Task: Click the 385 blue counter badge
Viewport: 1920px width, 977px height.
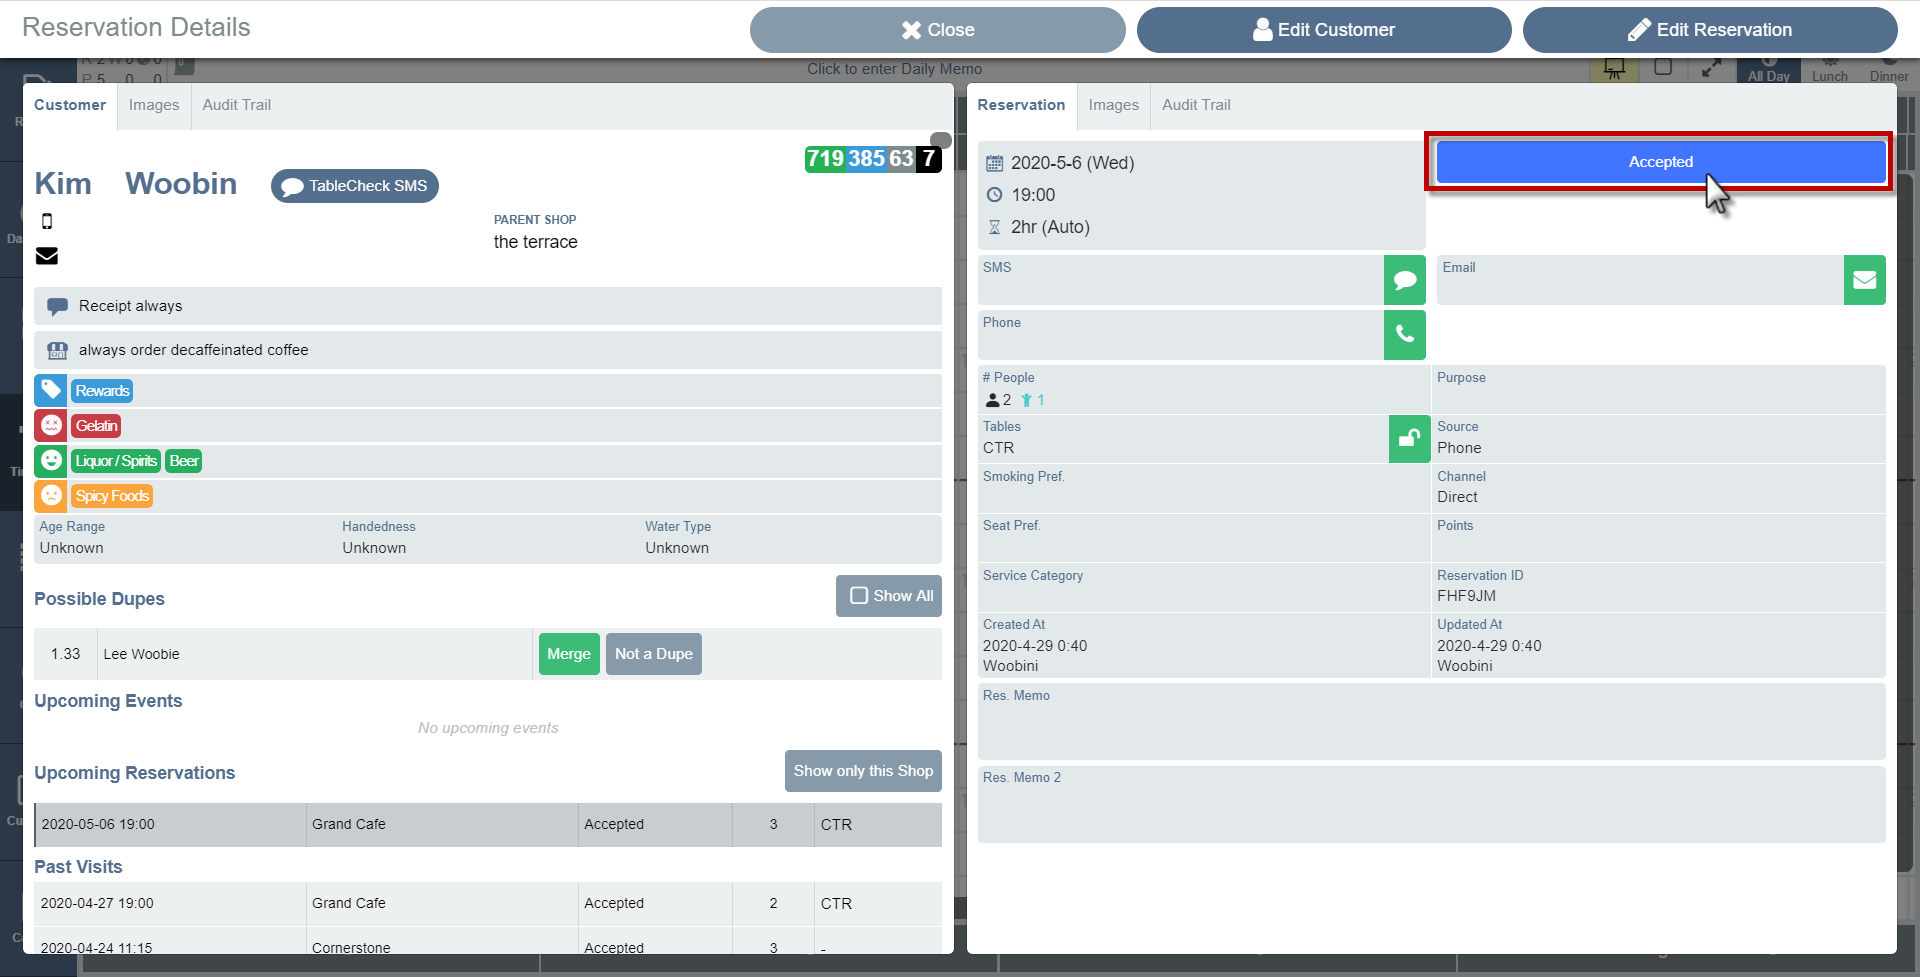Action: (866, 159)
